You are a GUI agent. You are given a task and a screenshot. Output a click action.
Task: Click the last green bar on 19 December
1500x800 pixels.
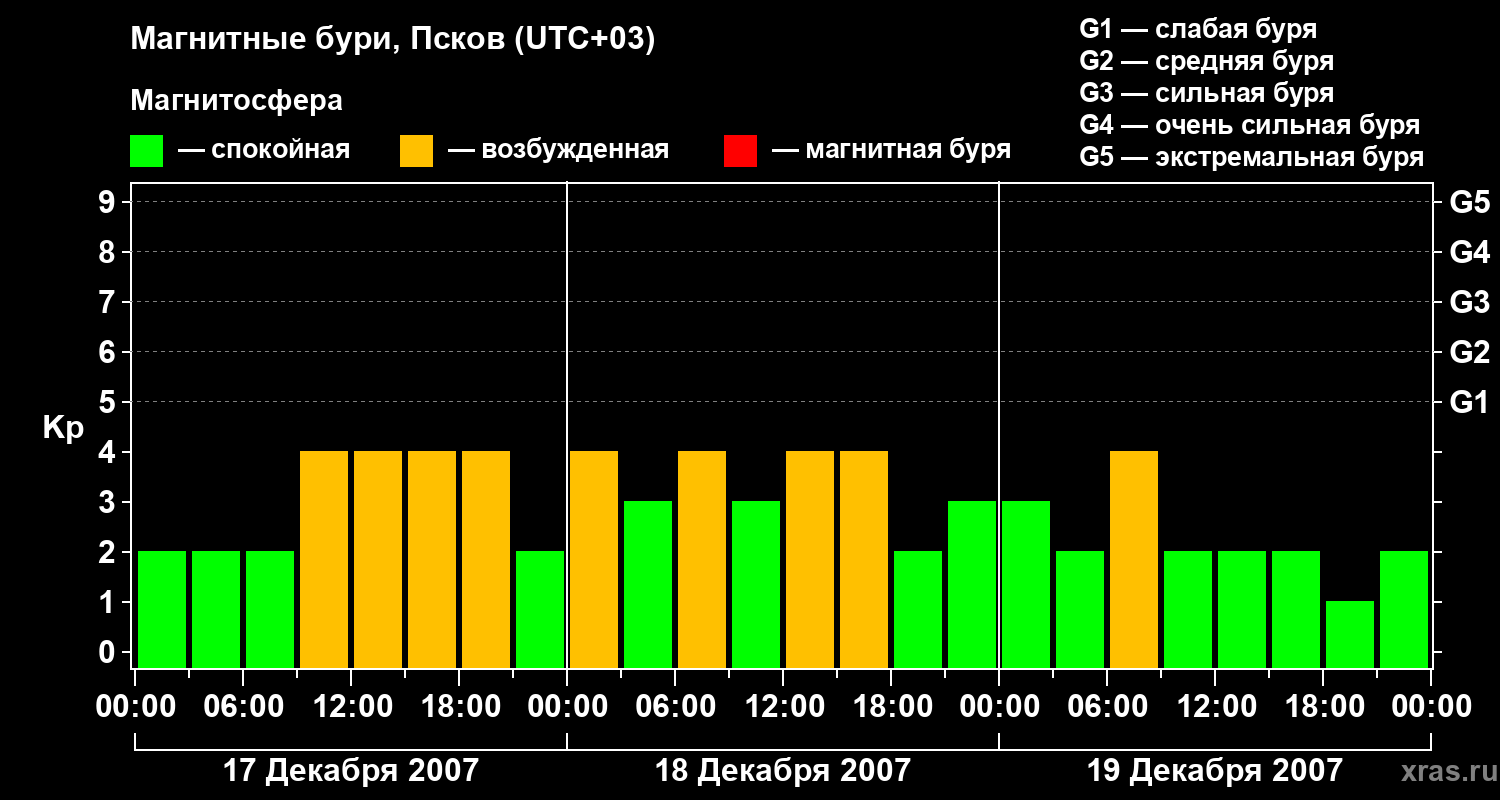tap(1403, 609)
